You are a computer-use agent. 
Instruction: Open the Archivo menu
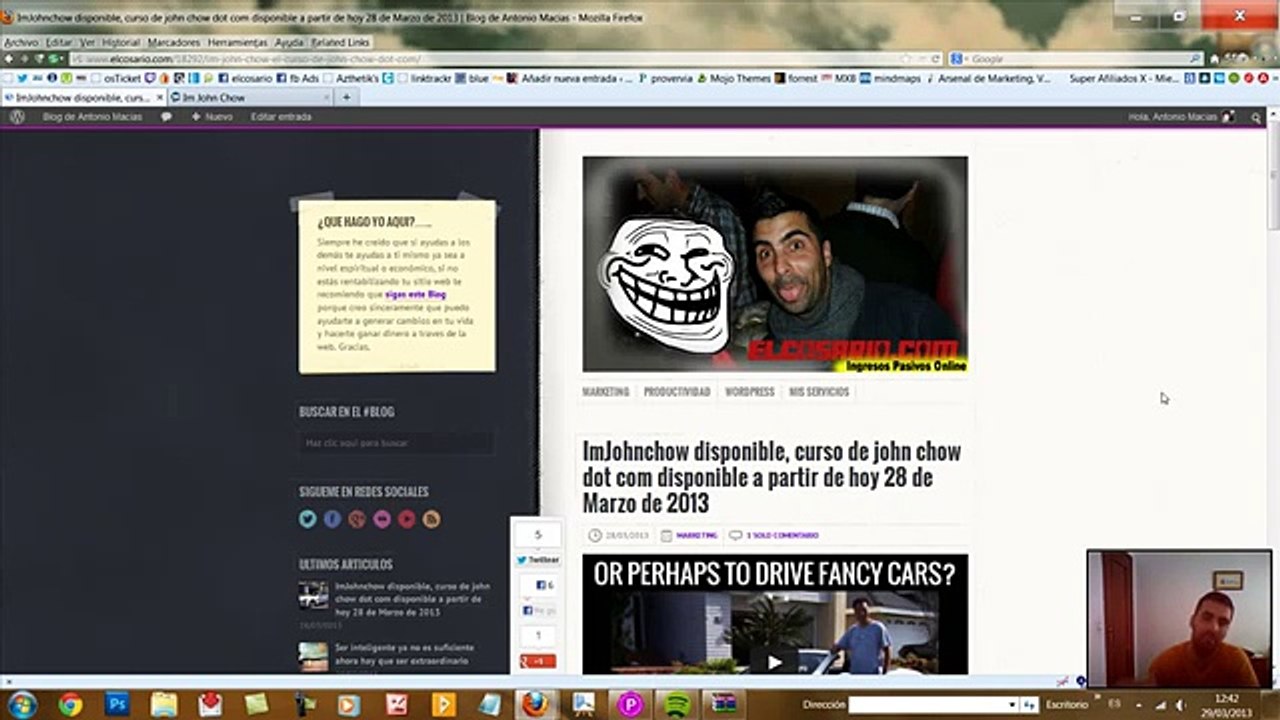(21, 43)
